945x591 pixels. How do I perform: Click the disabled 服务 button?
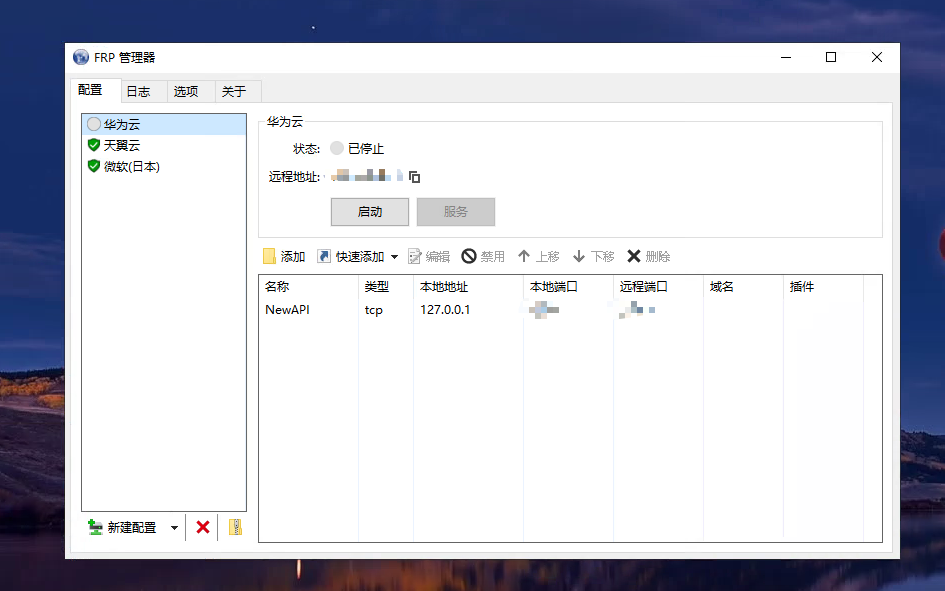point(456,211)
